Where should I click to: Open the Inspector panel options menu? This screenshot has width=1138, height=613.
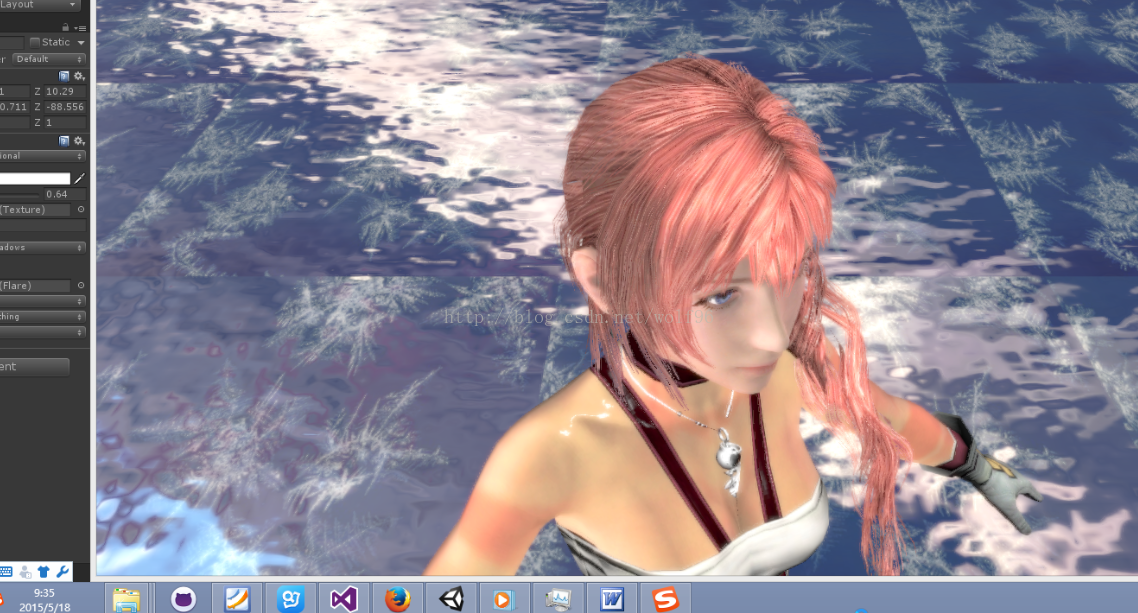81,28
